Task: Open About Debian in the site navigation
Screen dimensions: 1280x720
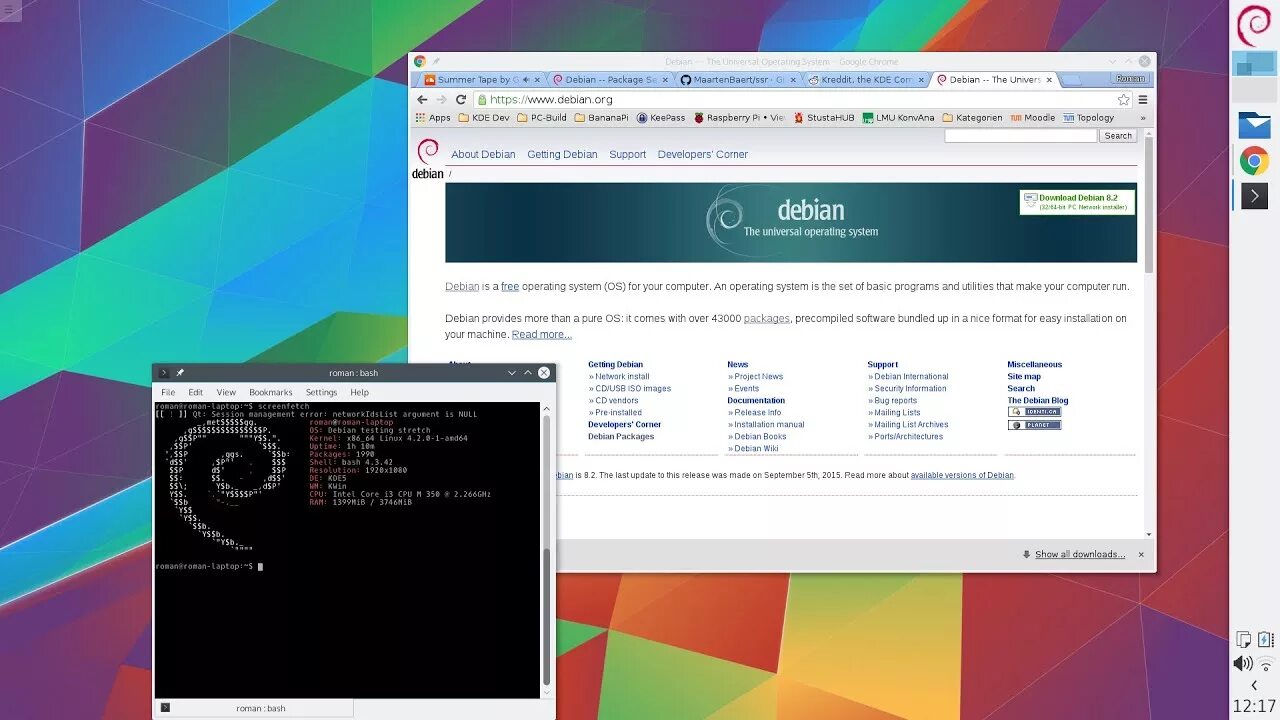Action: (x=483, y=154)
